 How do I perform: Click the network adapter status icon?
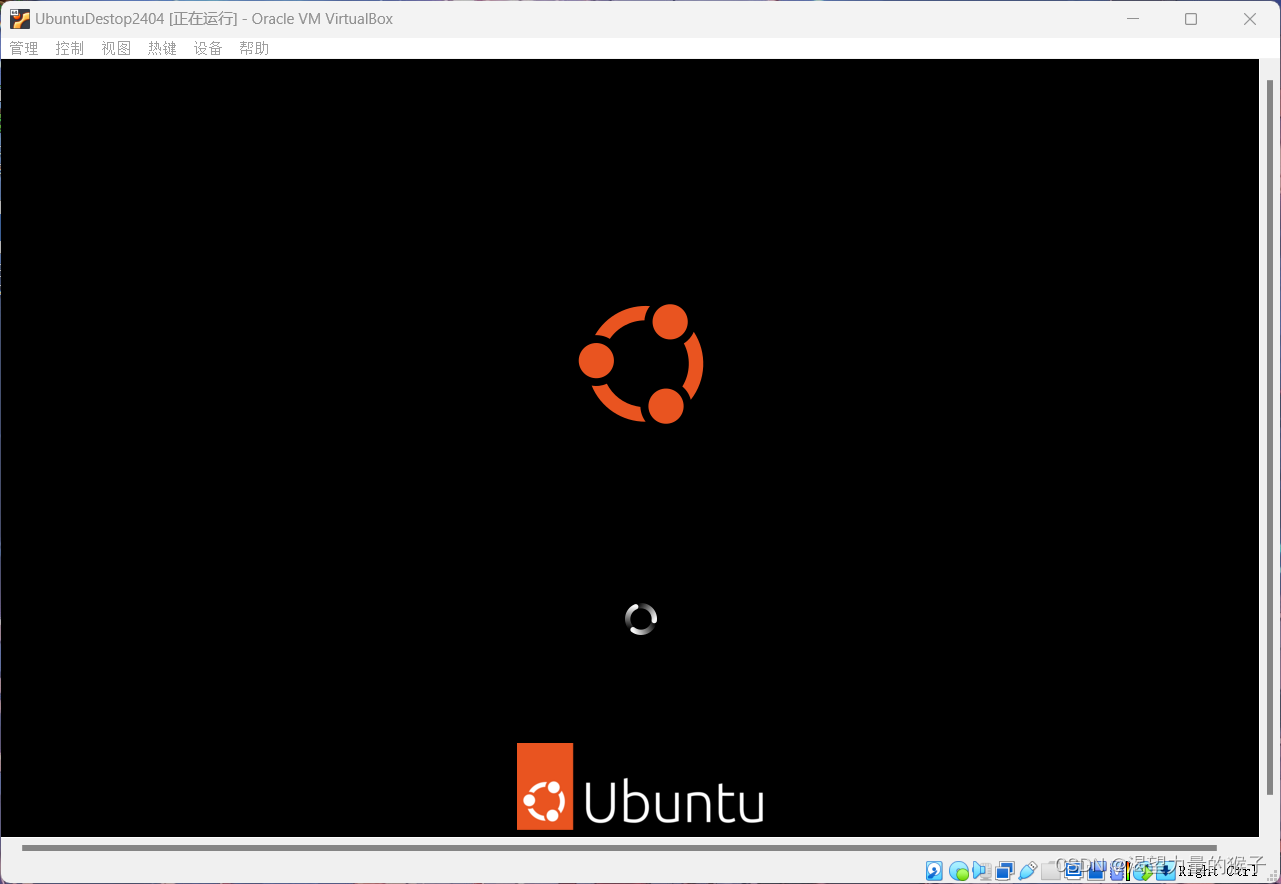tap(1005, 871)
